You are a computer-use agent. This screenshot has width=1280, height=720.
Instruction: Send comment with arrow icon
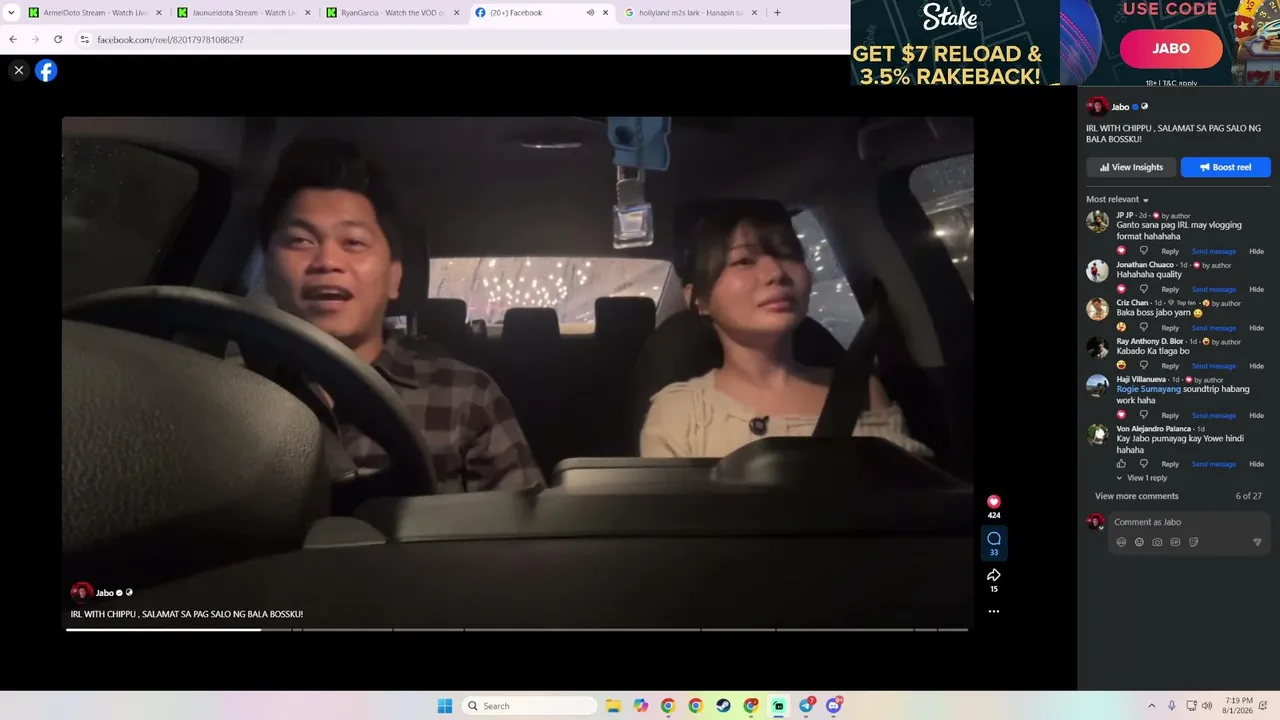coord(1257,542)
